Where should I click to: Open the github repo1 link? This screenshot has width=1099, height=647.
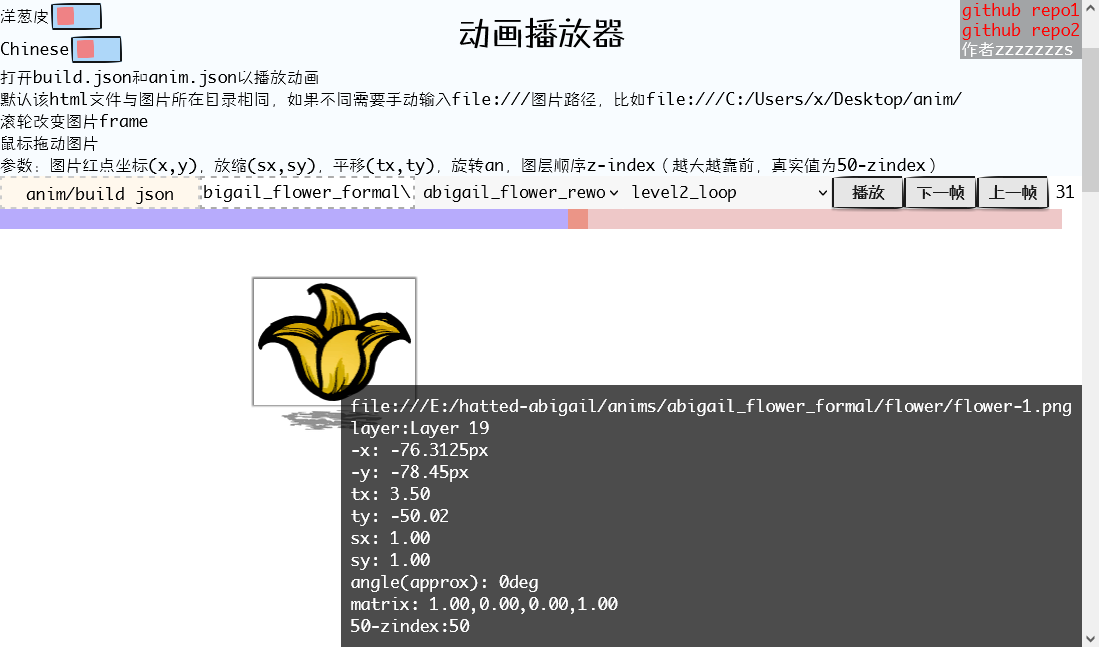coord(1020,11)
